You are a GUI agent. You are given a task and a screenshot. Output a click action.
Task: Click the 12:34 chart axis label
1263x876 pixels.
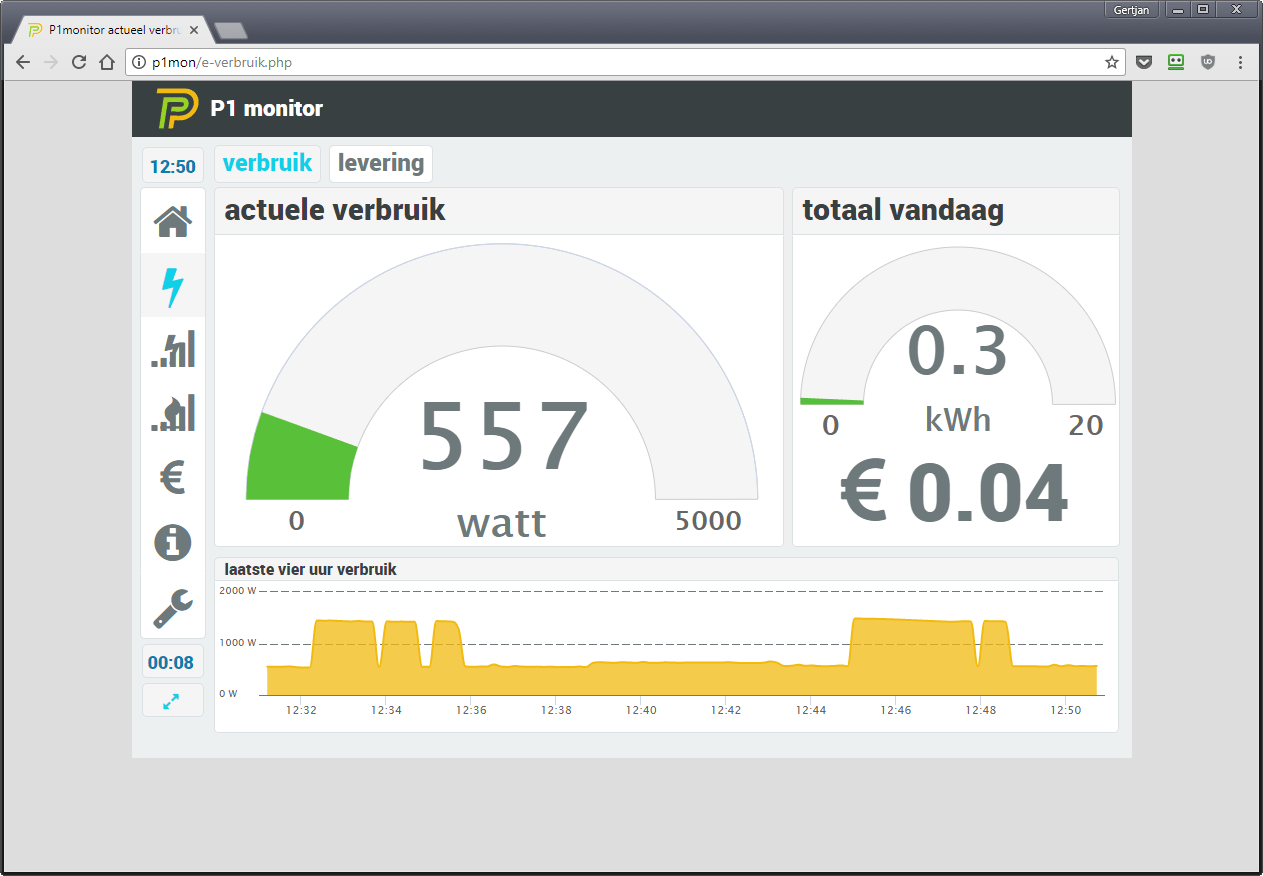coord(386,710)
